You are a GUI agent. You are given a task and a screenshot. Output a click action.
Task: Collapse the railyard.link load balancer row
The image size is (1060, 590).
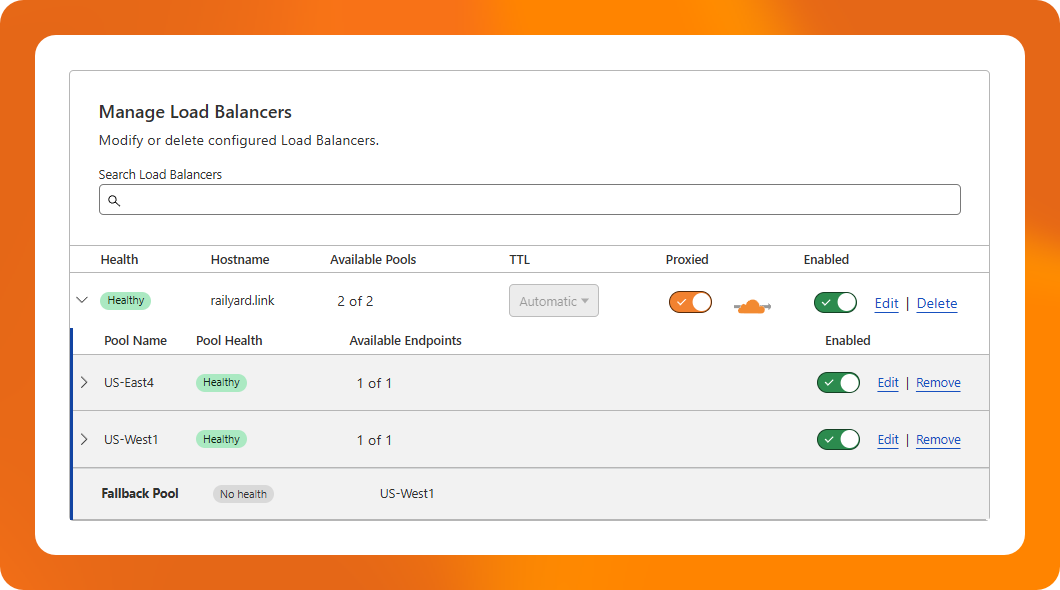82,299
